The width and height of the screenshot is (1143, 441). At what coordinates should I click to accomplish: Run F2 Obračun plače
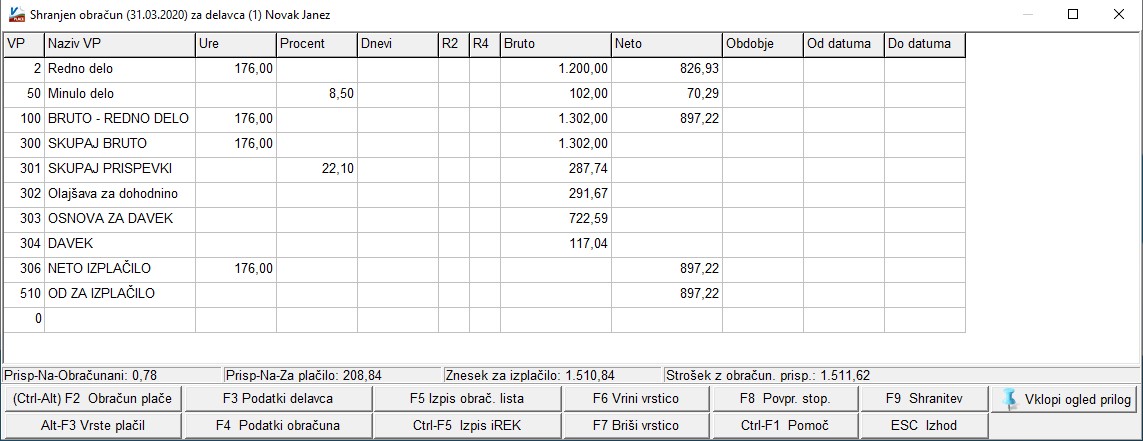93,399
